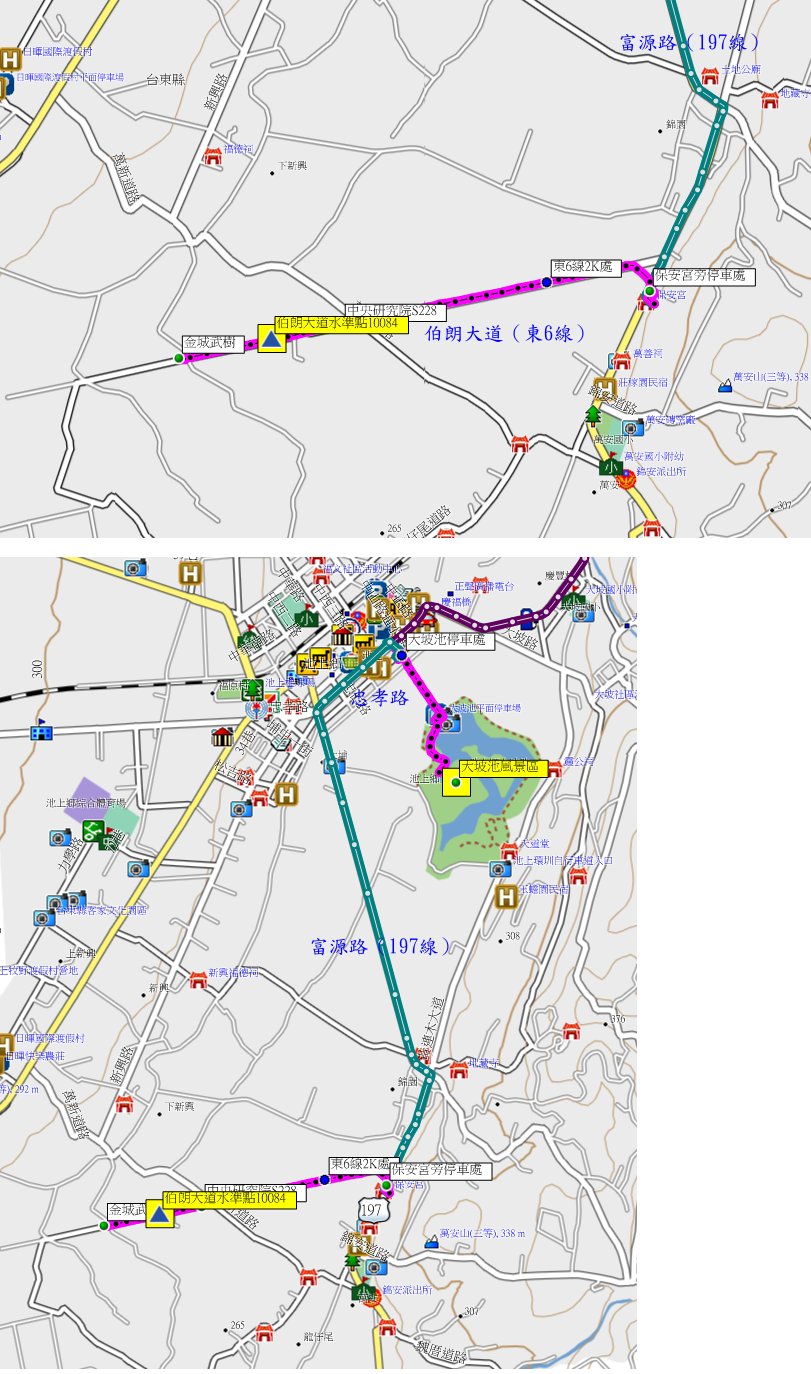
Task: Select the 萬安派出所 police station icon
Action: [x=628, y=481]
